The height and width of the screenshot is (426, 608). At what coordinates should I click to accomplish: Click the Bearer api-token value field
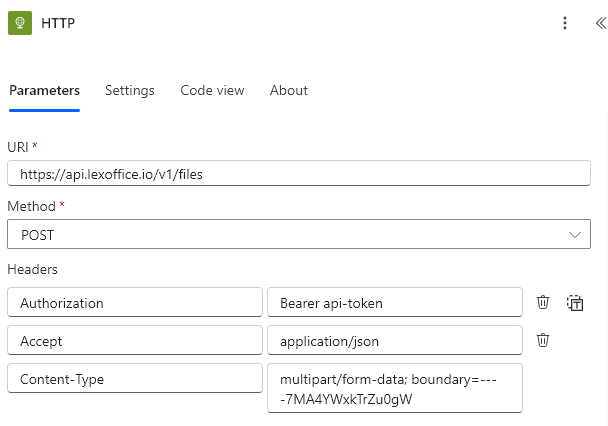(394, 303)
